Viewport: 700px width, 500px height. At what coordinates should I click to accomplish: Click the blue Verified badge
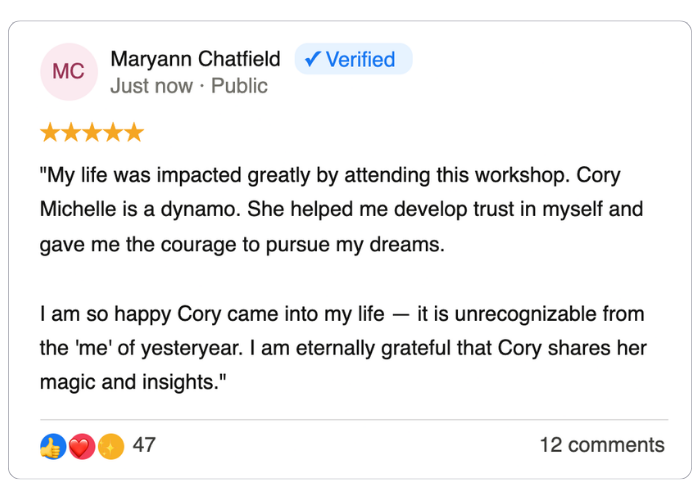point(353,60)
